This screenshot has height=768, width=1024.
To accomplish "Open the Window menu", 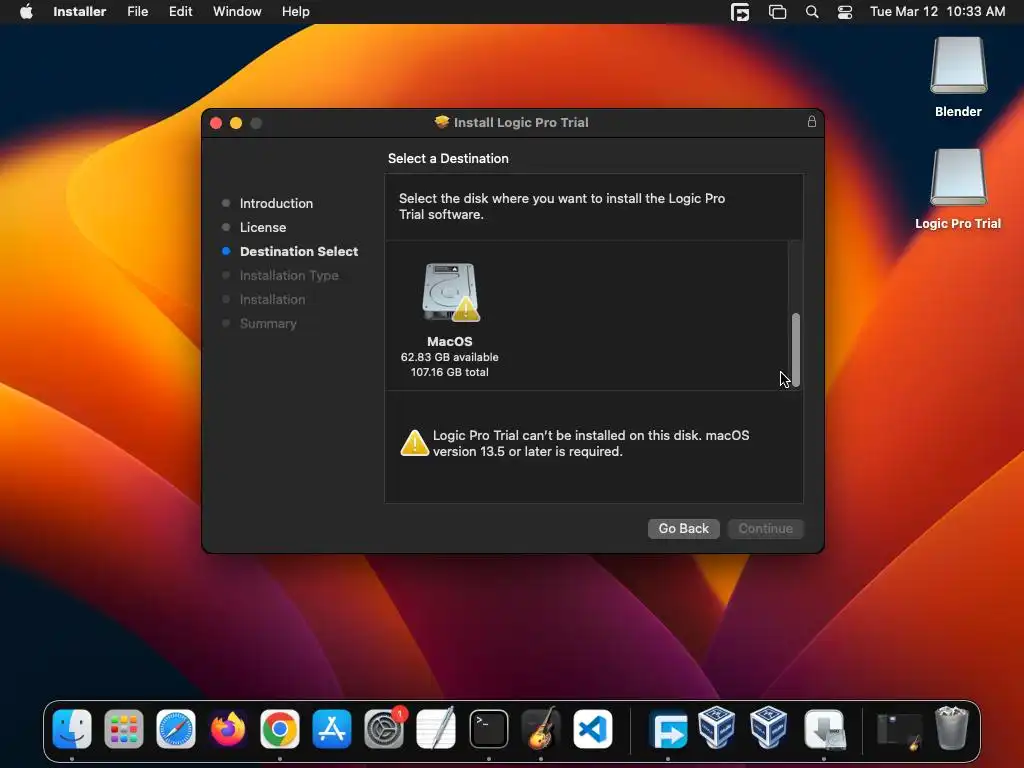I will point(237,12).
